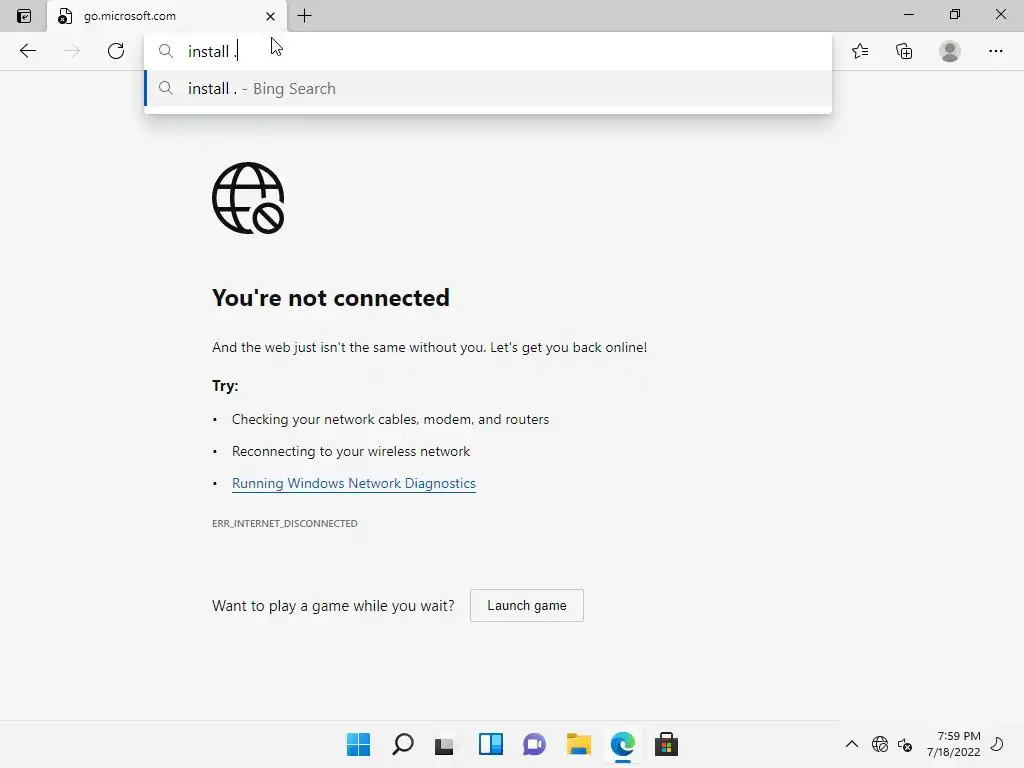Viewport: 1024px width, 768px height.
Task: Click the muted volume tray icon
Action: coord(904,744)
